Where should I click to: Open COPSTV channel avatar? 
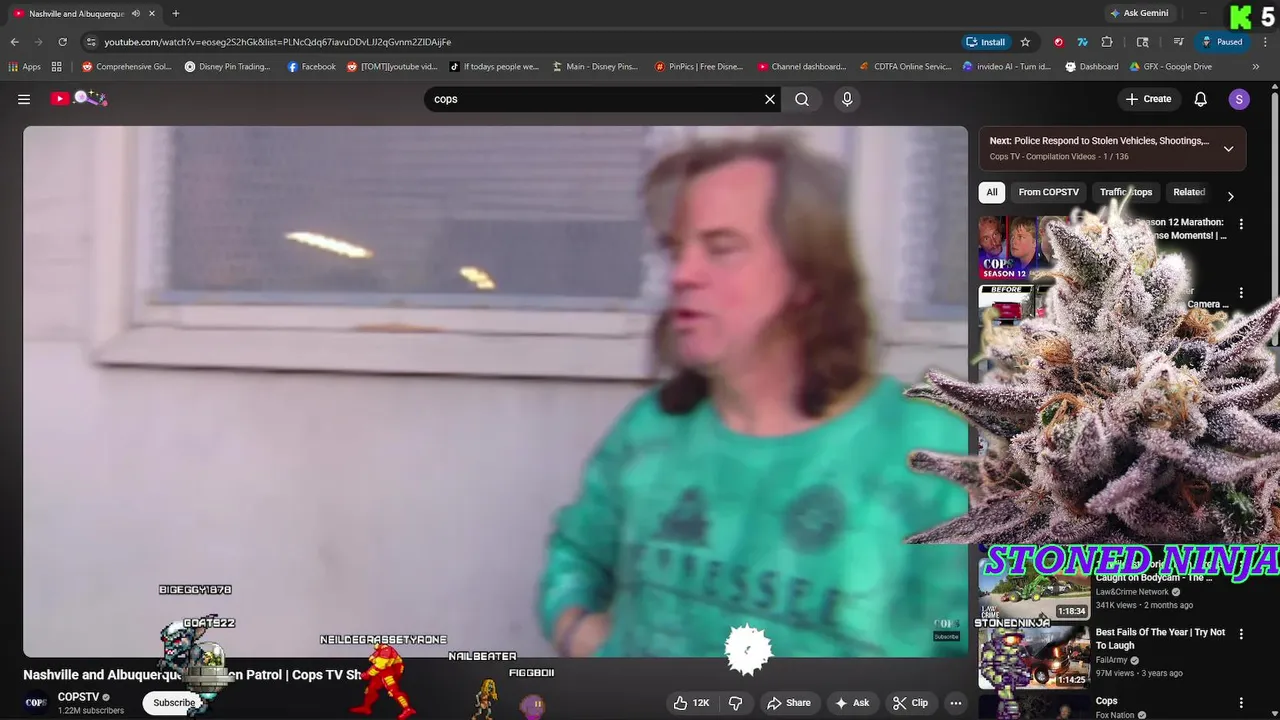click(x=36, y=702)
